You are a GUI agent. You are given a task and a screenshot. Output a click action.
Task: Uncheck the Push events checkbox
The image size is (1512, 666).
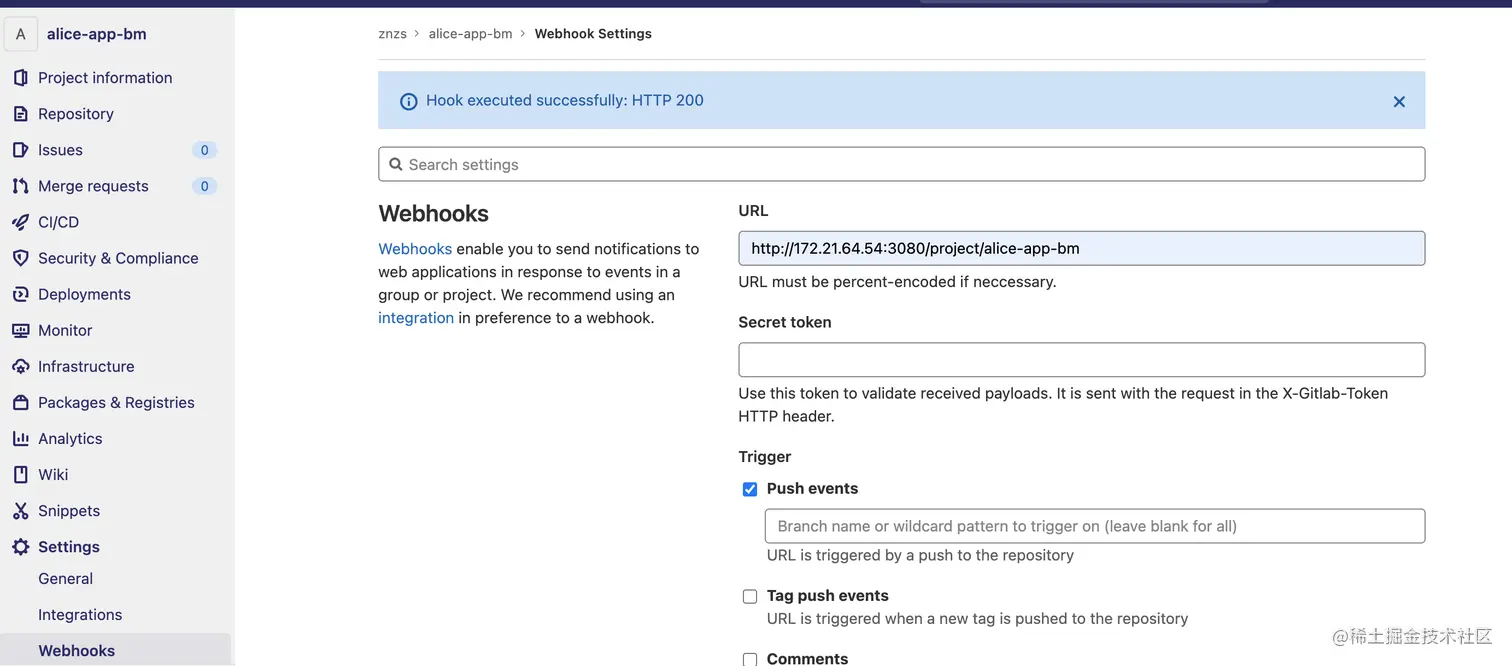pos(750,489)
